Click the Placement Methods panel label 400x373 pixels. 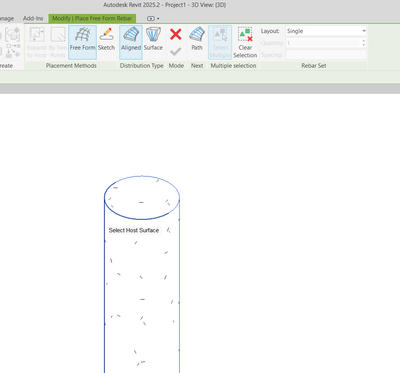point(71,66)
